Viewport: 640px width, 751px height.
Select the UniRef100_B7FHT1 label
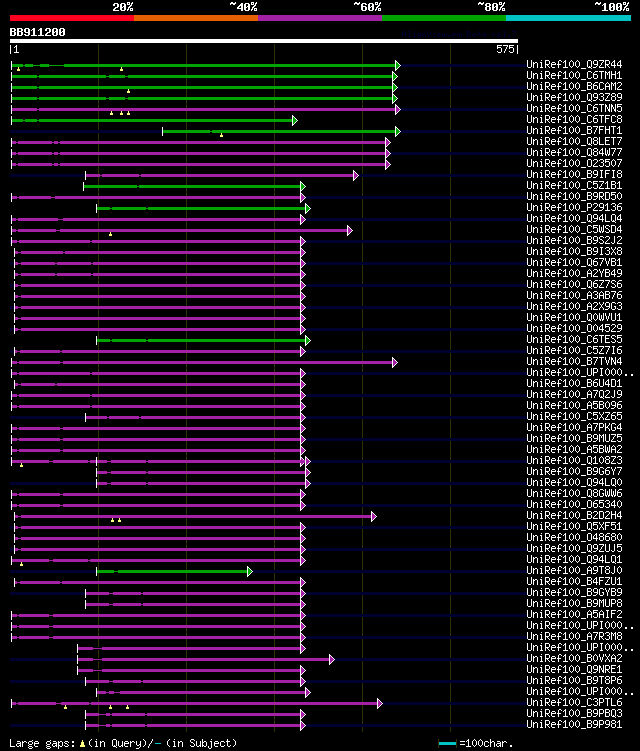coord(574,130)
